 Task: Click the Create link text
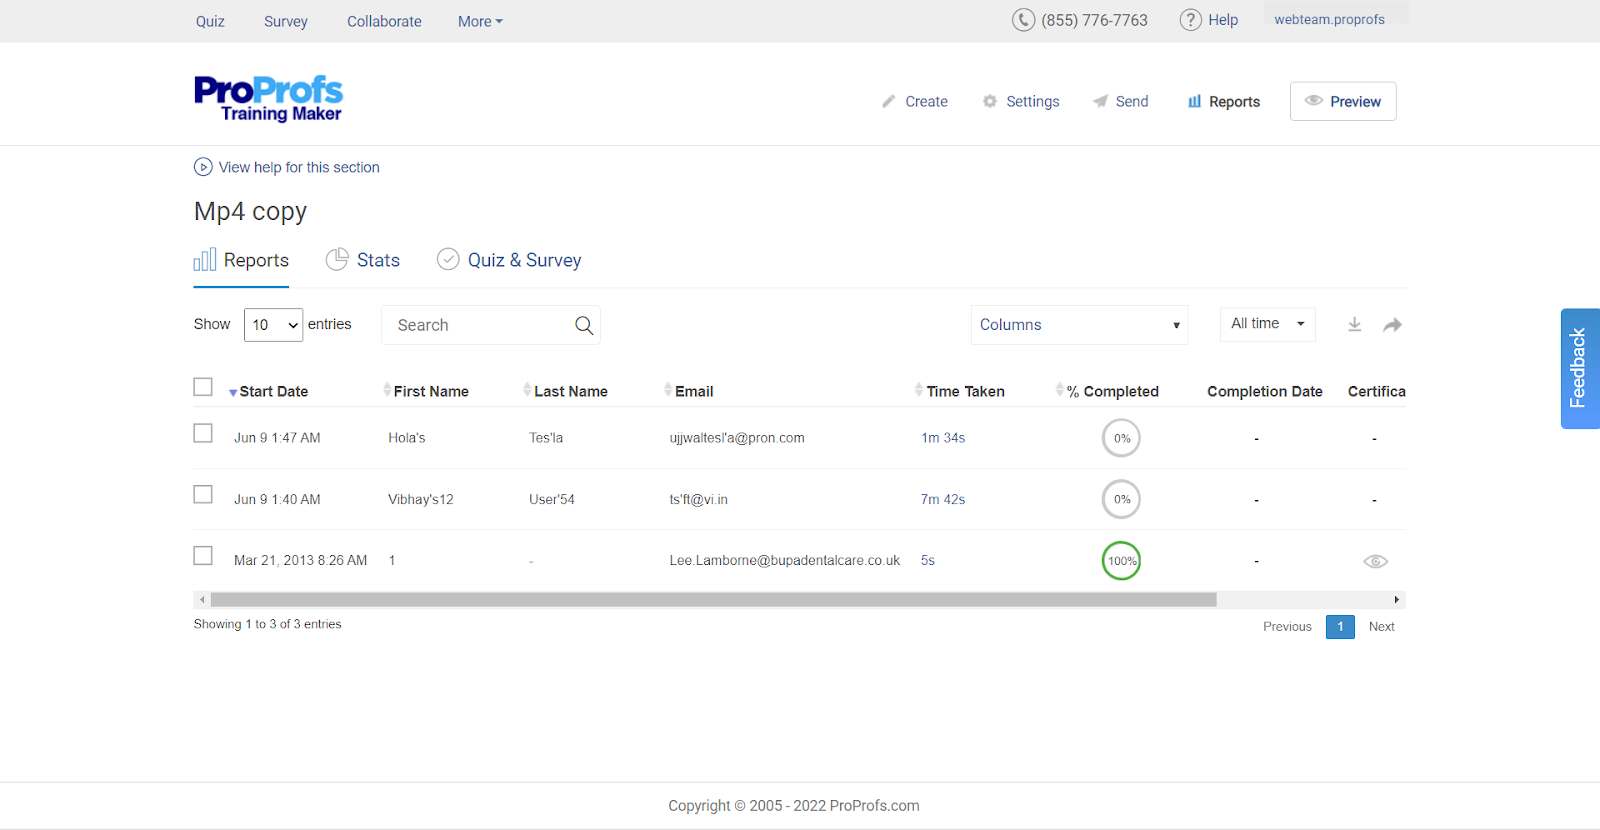click(926, 101)
